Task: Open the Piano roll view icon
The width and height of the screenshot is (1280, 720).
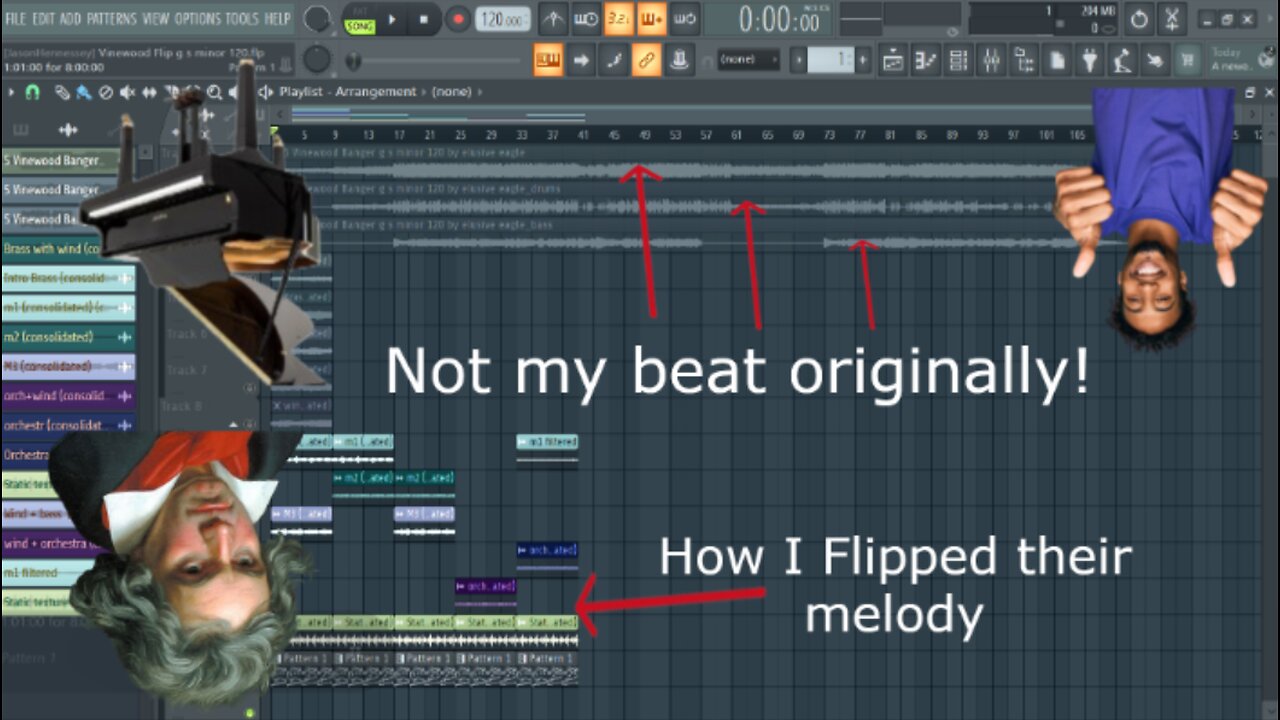Action: (926, 60)
